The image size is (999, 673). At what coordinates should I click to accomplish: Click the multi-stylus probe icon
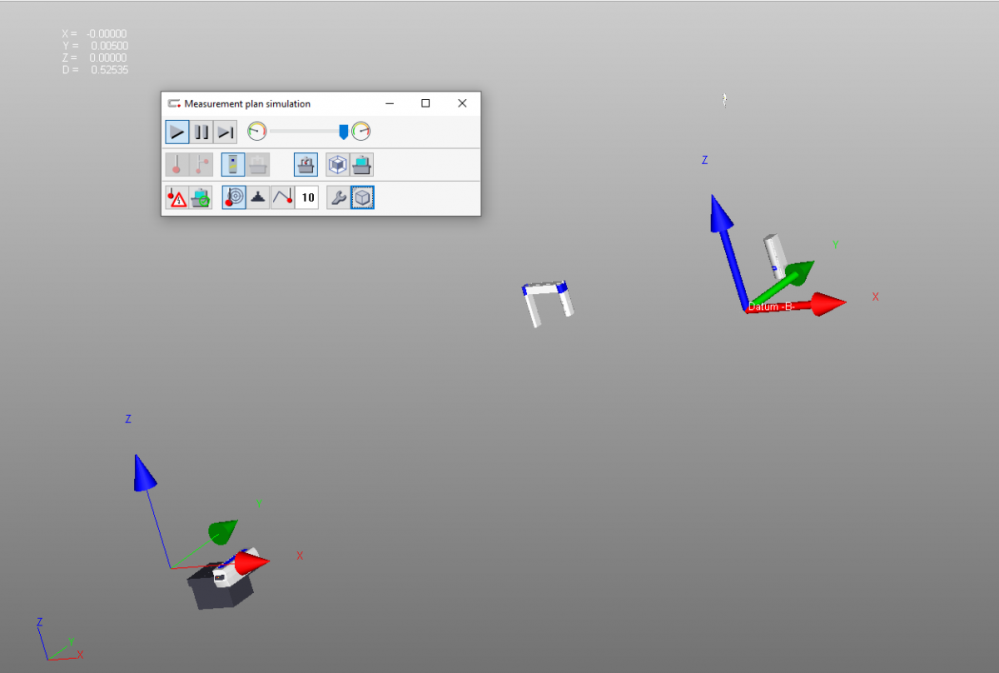pyautogui.click(x=201, y=164)
